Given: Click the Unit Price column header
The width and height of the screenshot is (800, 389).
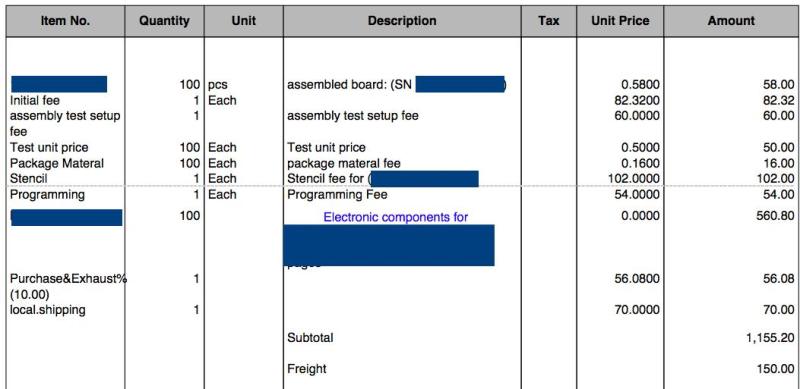Looking at the screenshot, I should [x=620, y=21].
